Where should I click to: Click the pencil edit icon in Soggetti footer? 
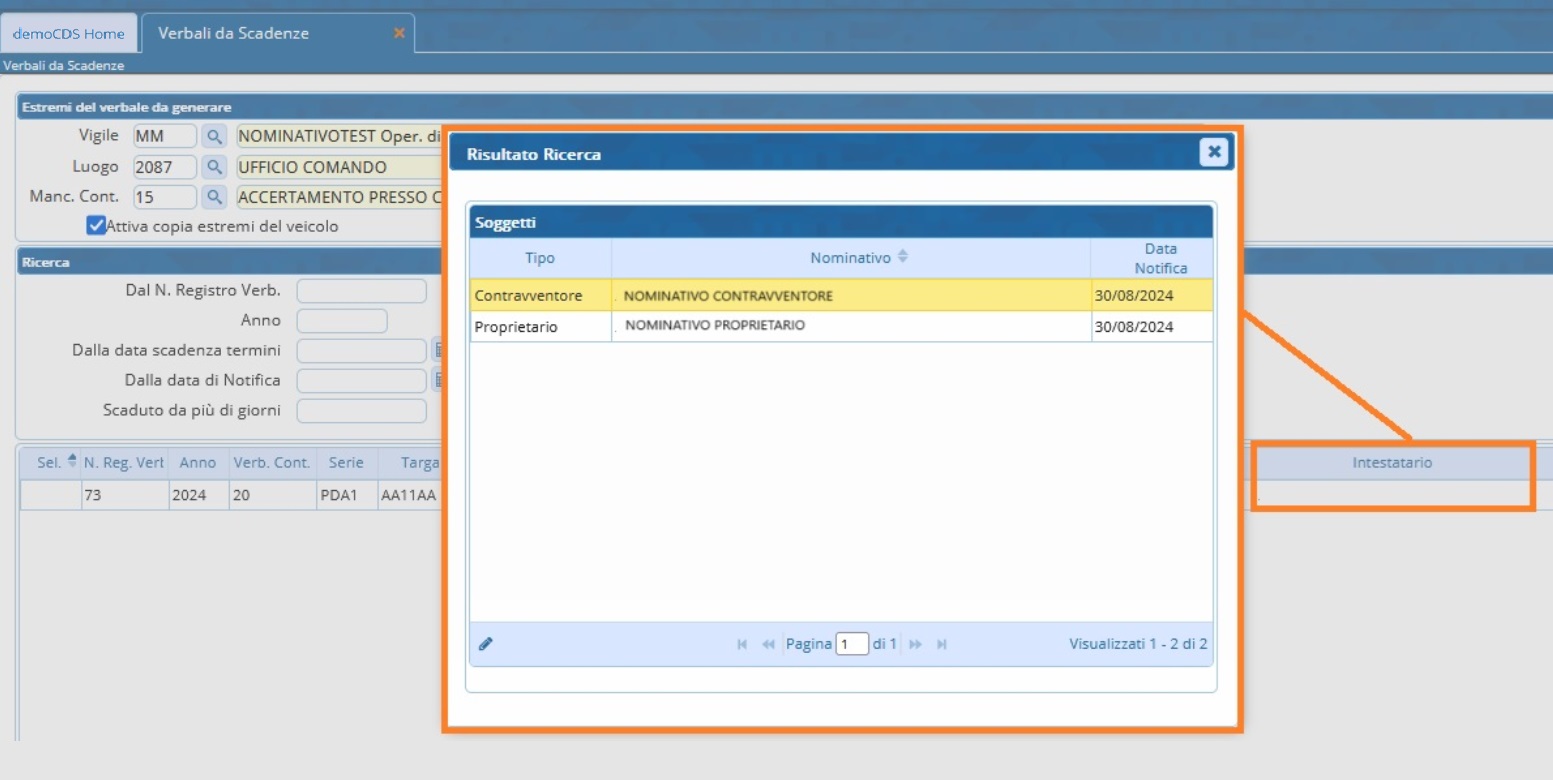(486, 644)
